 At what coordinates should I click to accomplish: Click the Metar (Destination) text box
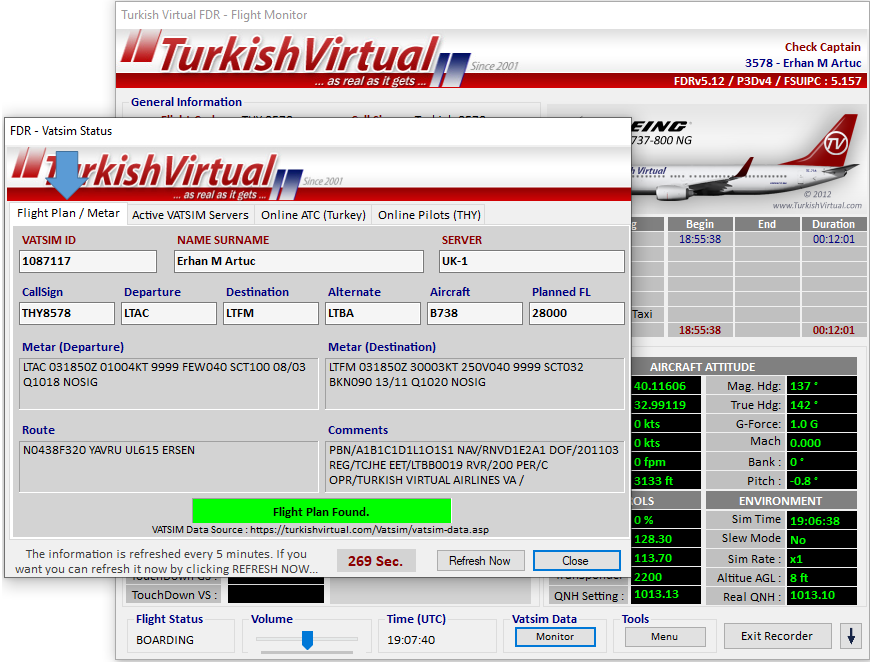(475, 384)
